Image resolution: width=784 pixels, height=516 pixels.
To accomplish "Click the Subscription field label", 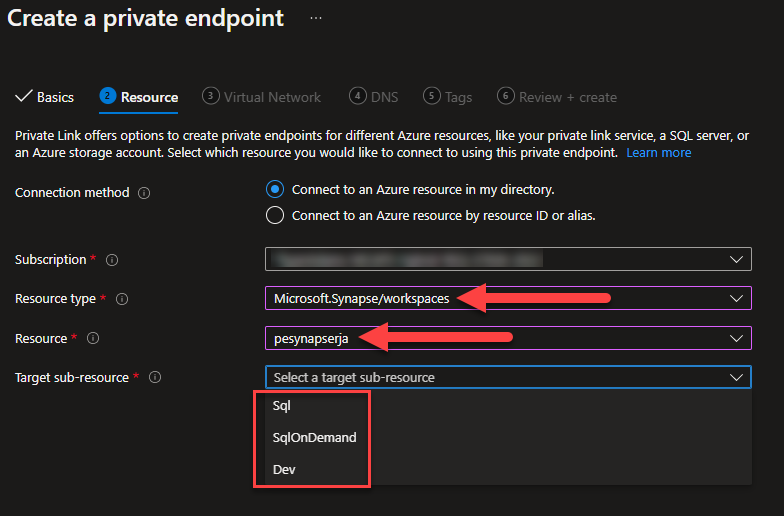I will click(x=50, y=260).
